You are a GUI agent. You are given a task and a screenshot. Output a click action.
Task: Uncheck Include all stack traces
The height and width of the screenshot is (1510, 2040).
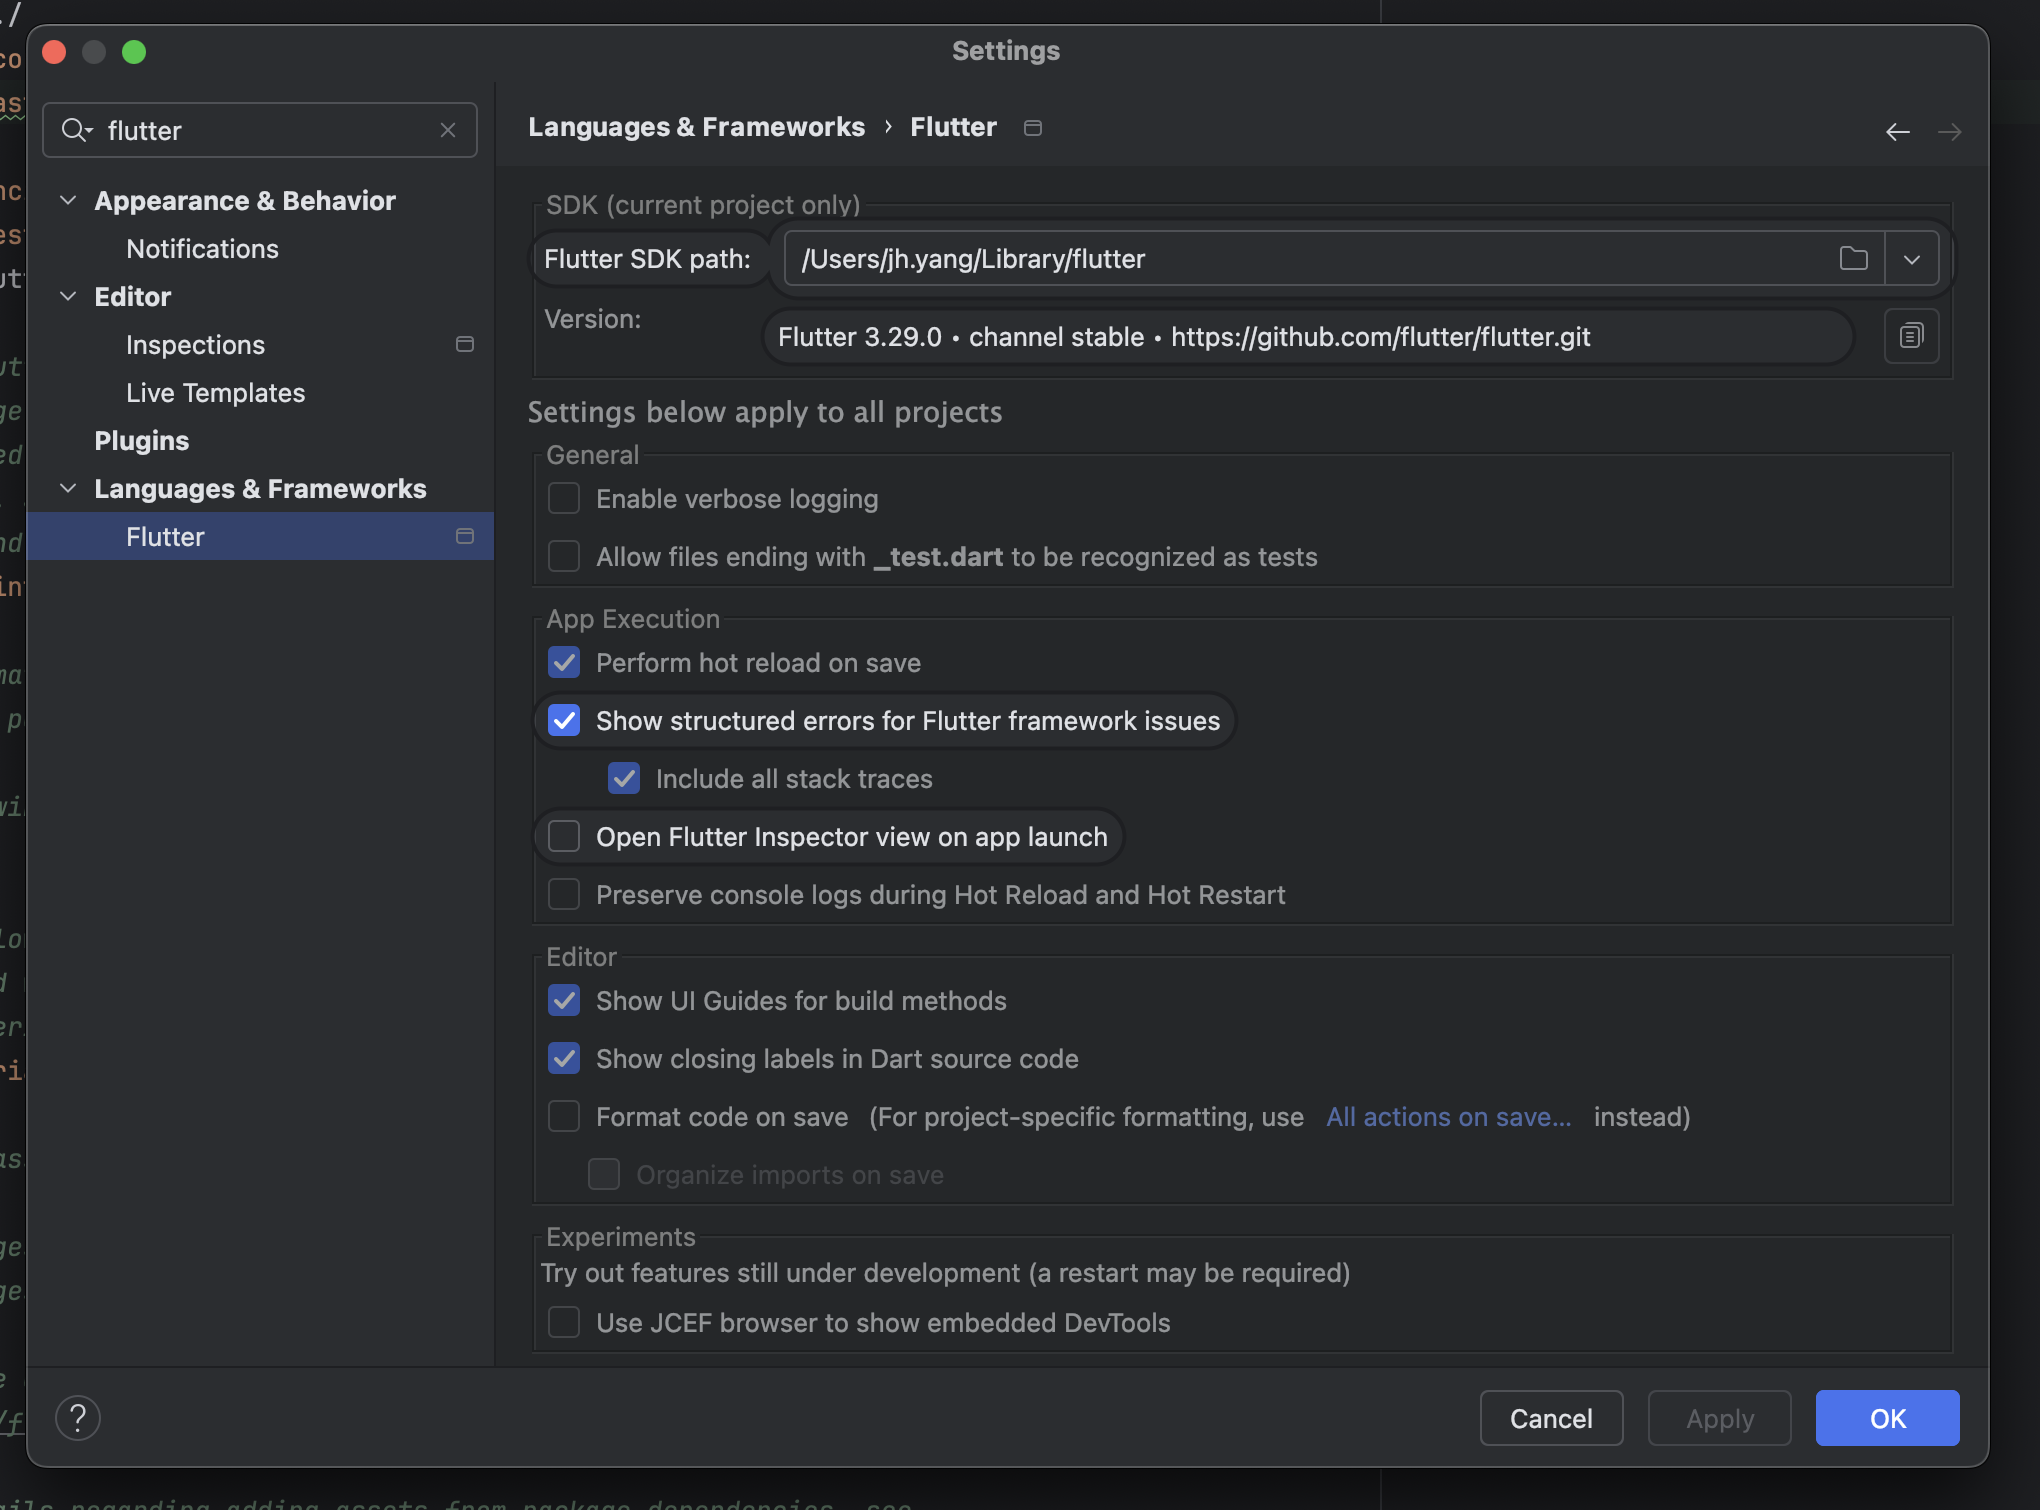tap(624, 778)
